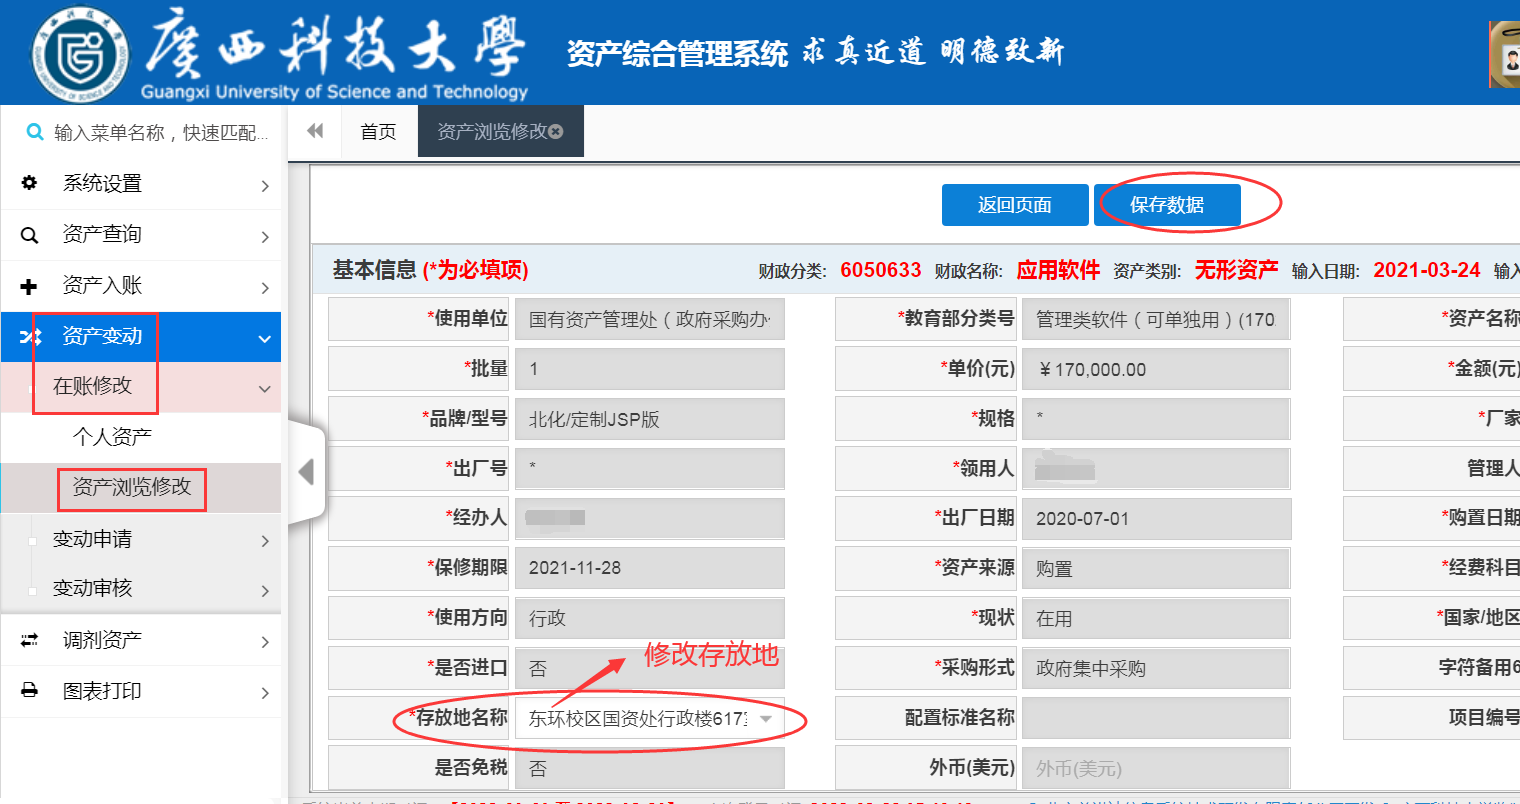Click the search magnifier icon in menu box

coord(35,132)
